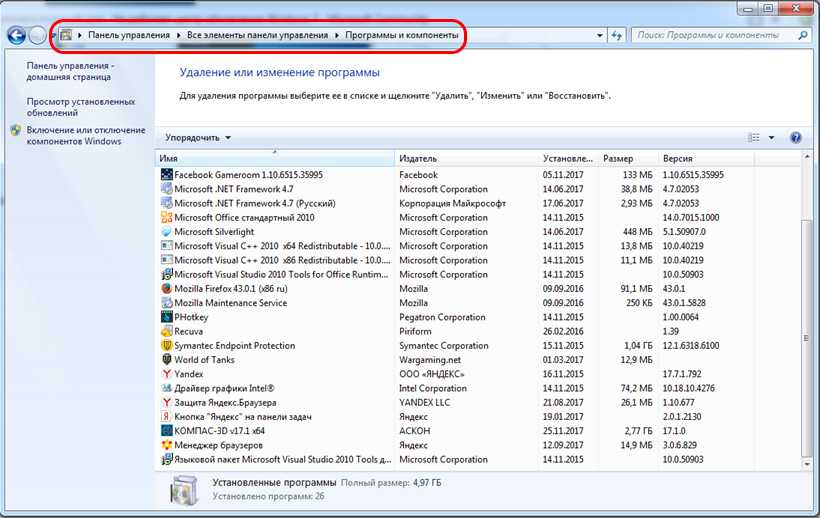Click the publisher cell YANDEX LLC
This screenshot has height=518, width=820.
(x=424, y=402)
